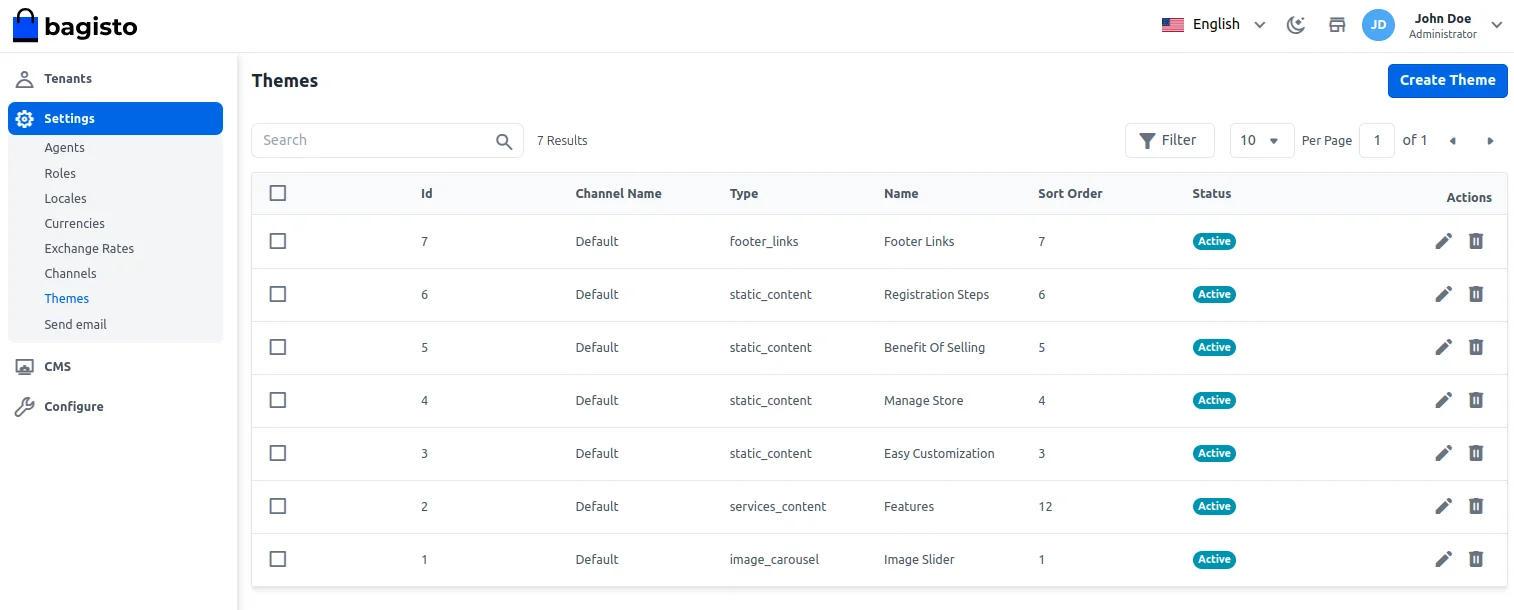Toggle dark mode moon icon
1514x610 pixels.
point(1296,25)
